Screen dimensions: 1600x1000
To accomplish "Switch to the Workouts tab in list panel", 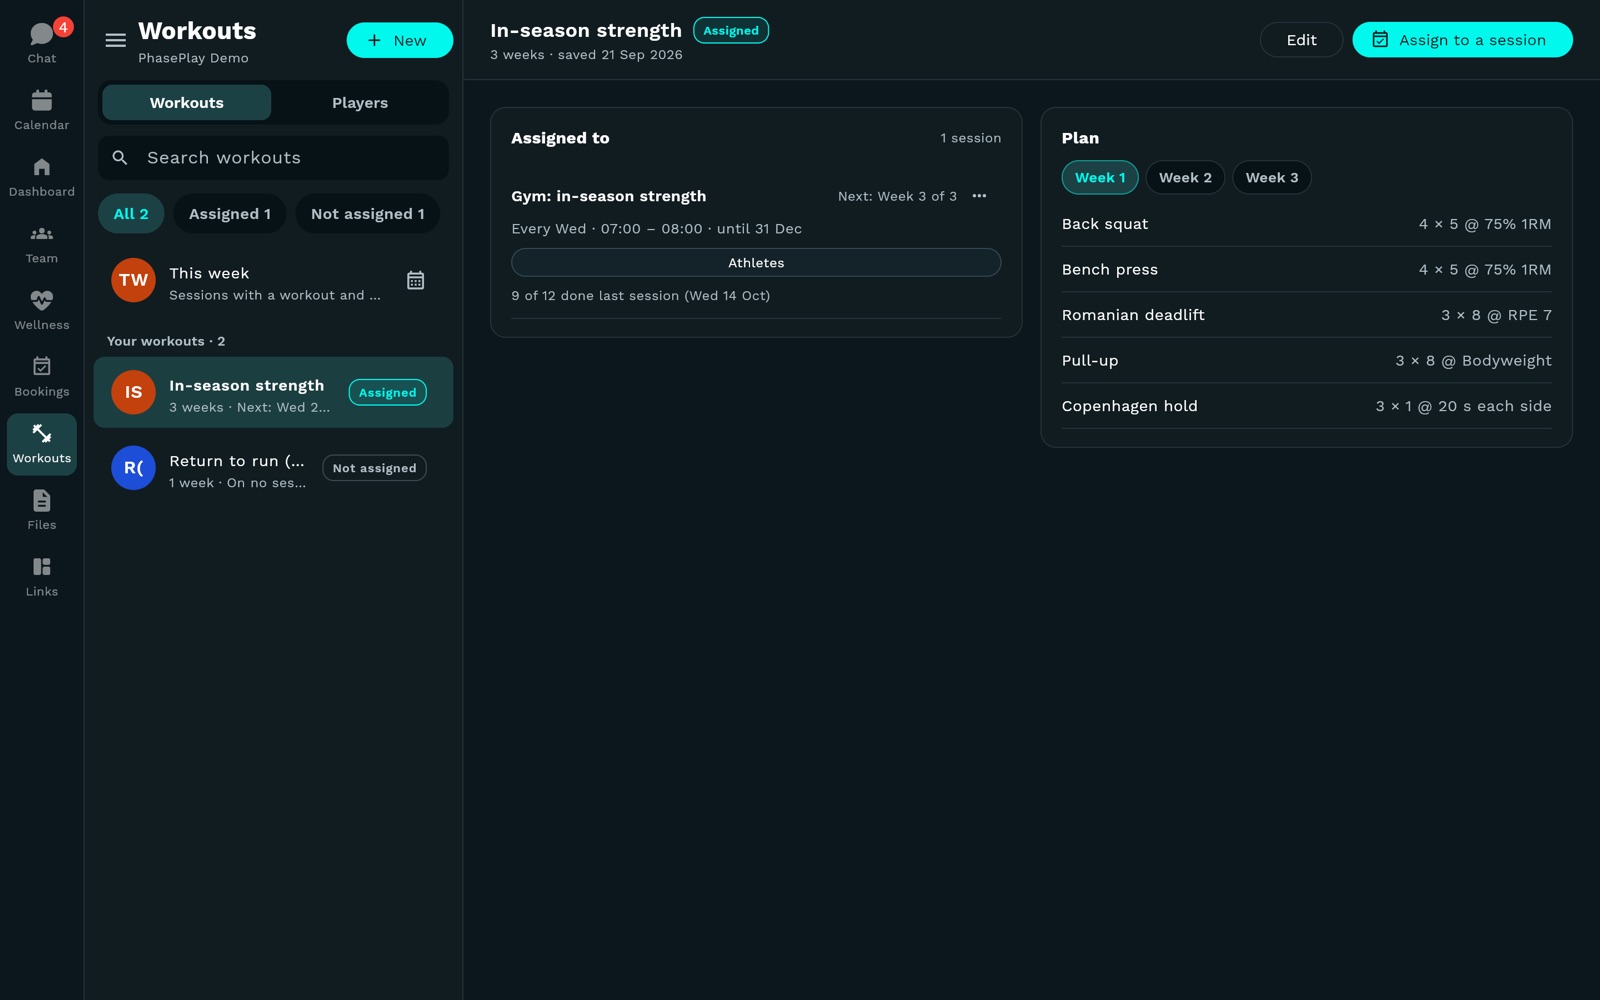I will click(x=187, y=103).
